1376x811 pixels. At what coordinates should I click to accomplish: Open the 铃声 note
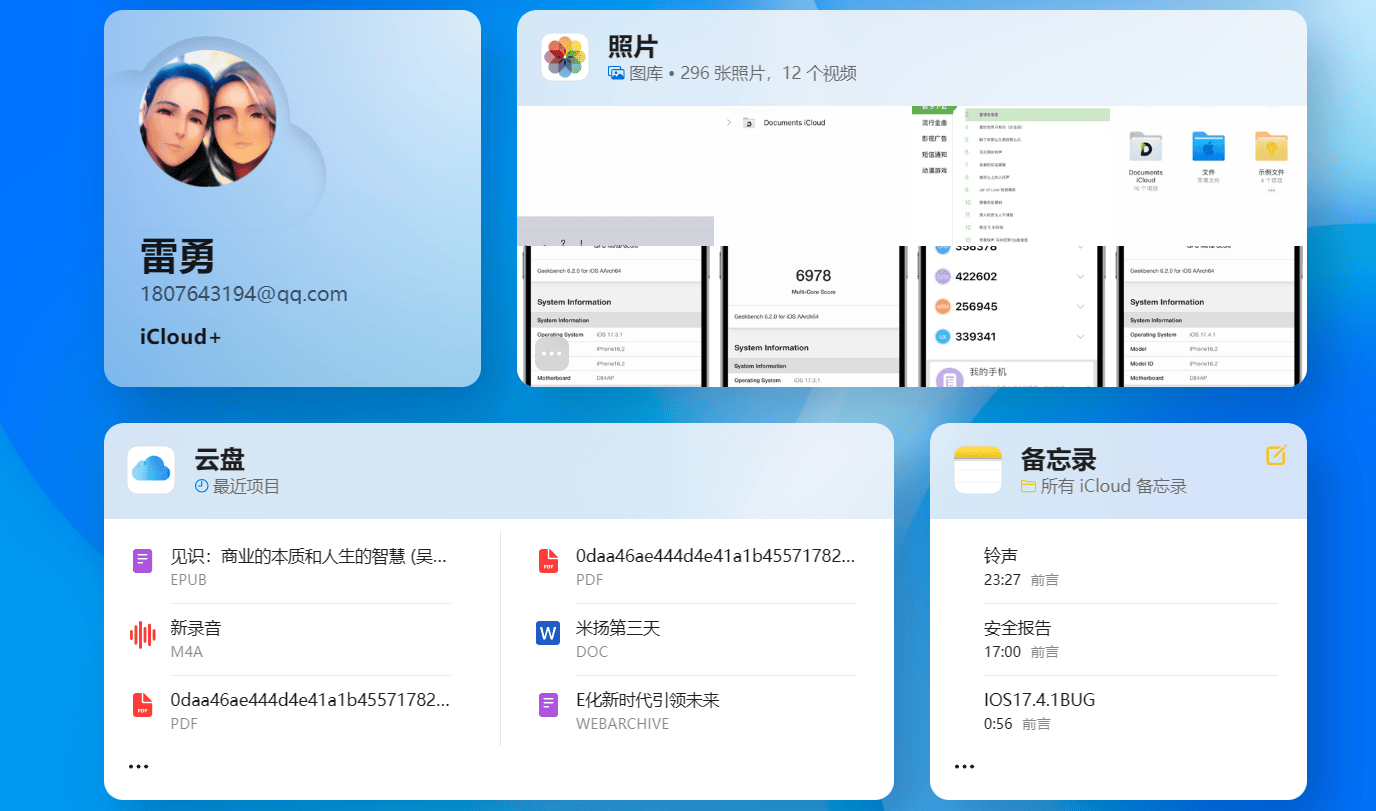tap(1131, 567)
